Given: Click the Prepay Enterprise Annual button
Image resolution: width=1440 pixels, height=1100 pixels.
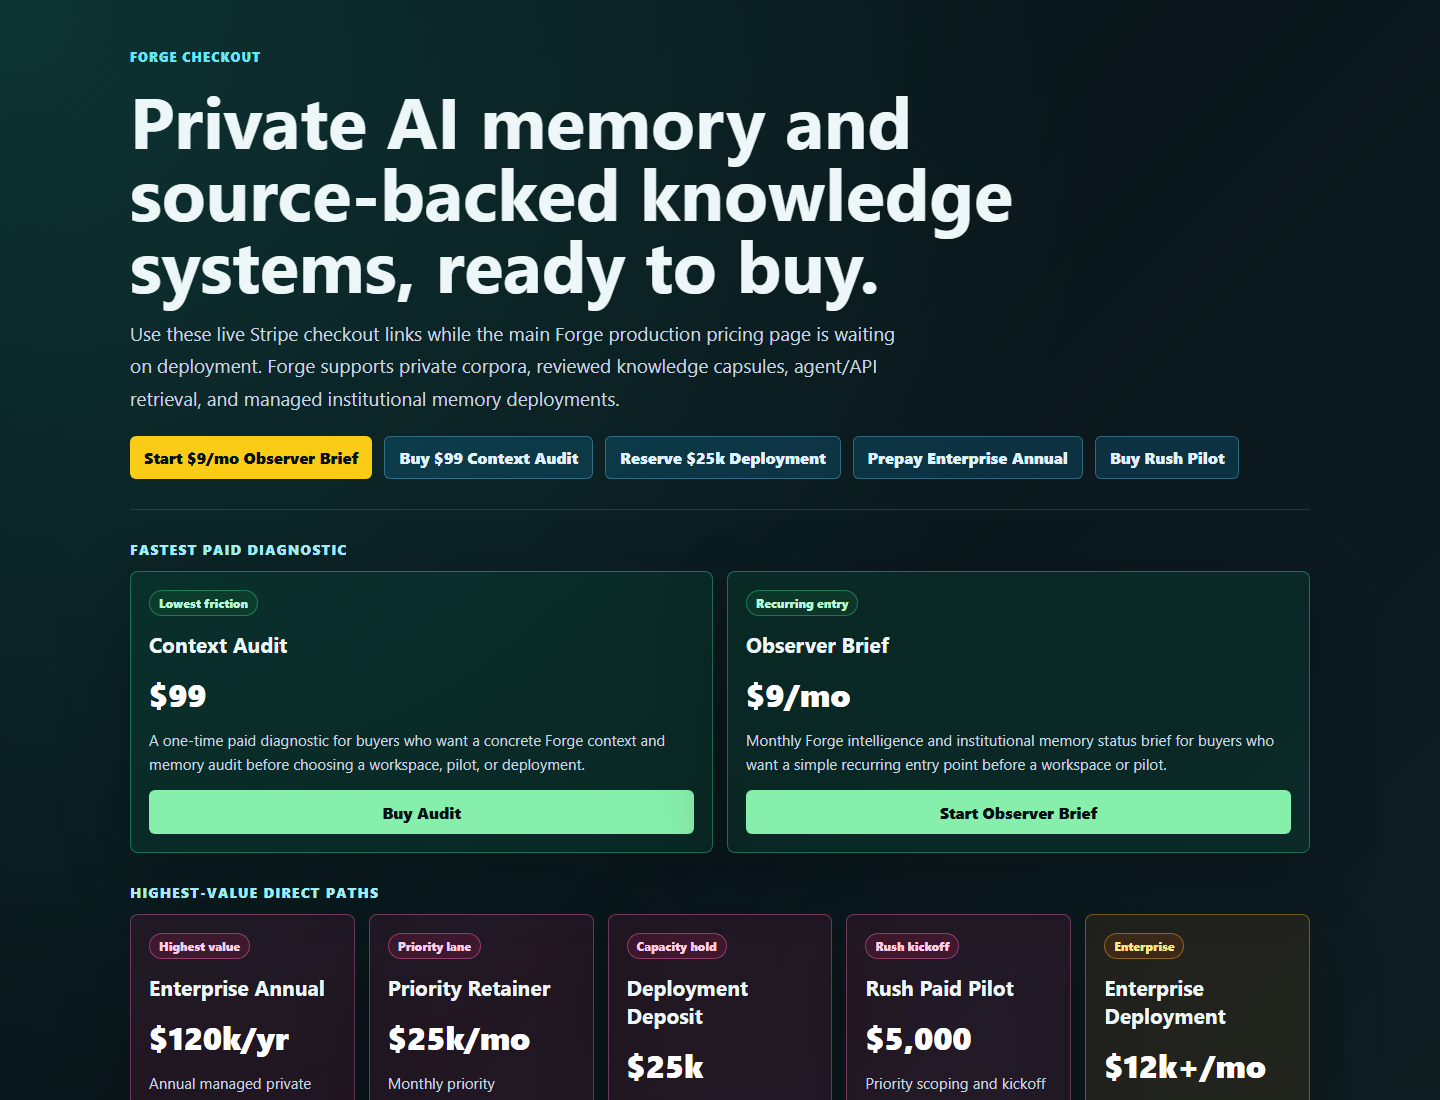Looking at the screenshot, I should [968, 458].
